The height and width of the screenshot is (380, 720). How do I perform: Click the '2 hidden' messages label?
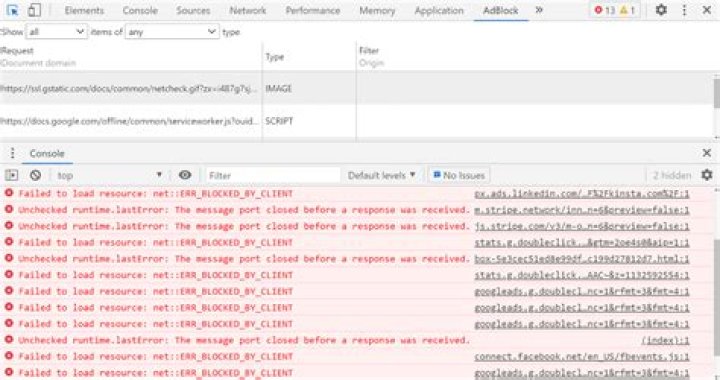click(672, 175)
